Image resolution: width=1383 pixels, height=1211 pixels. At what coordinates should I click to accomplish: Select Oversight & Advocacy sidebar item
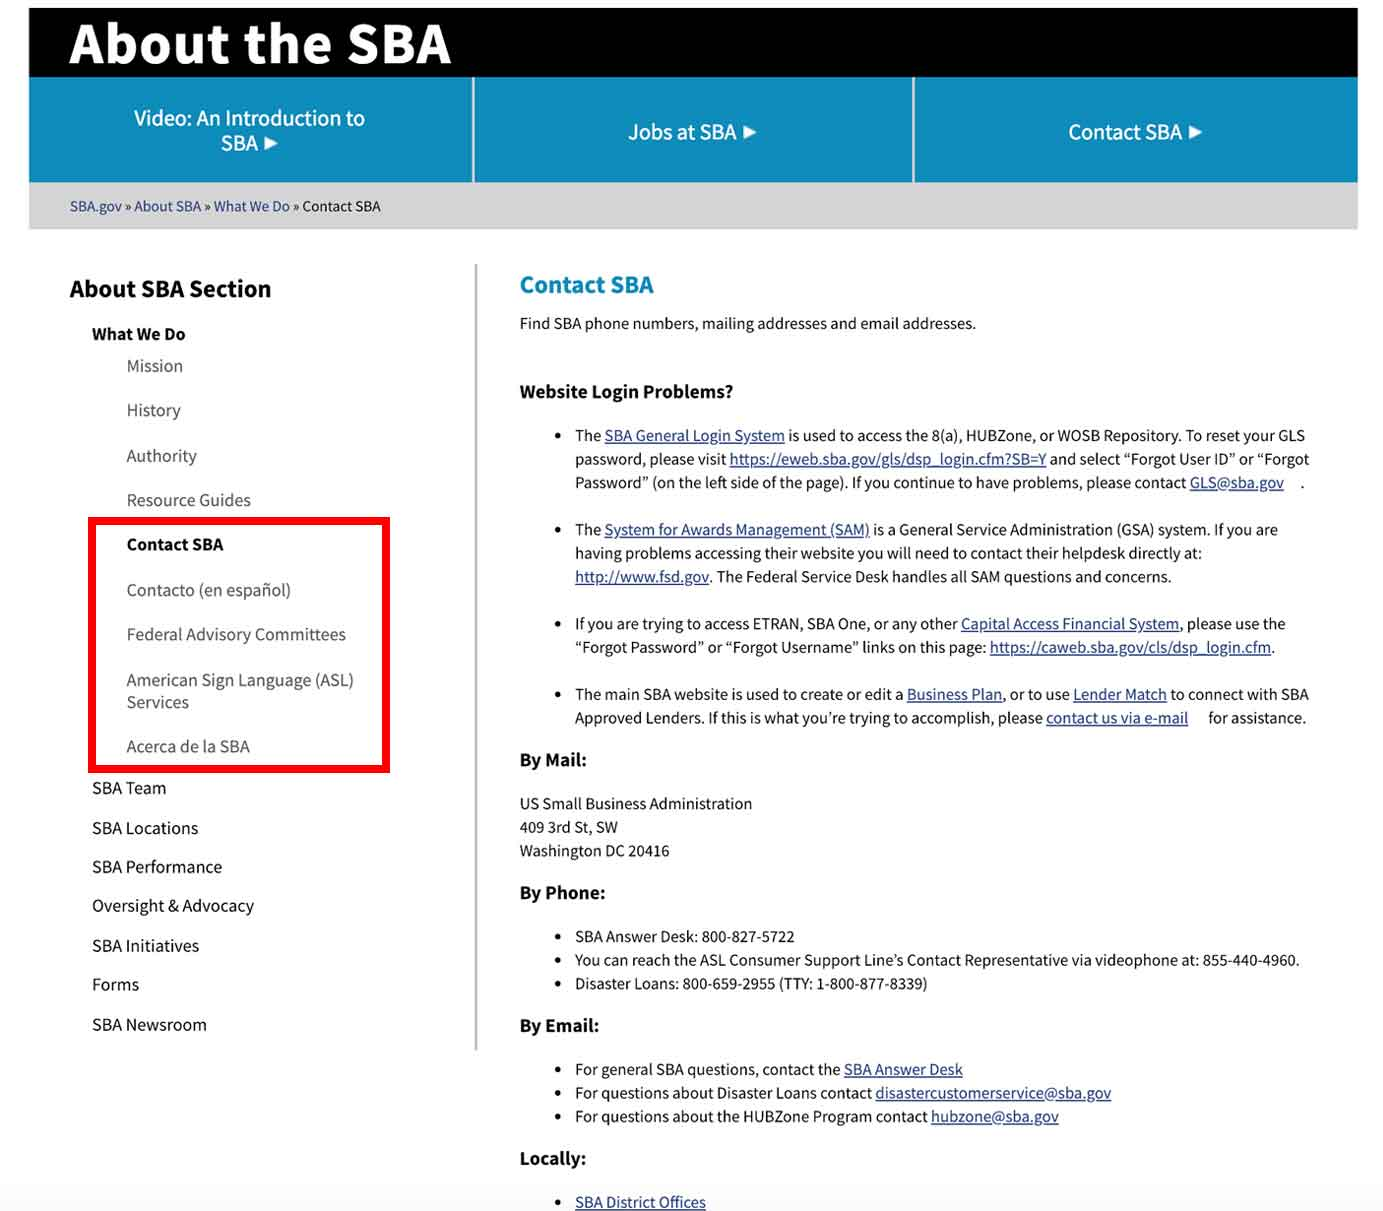(x=173, y=906)
